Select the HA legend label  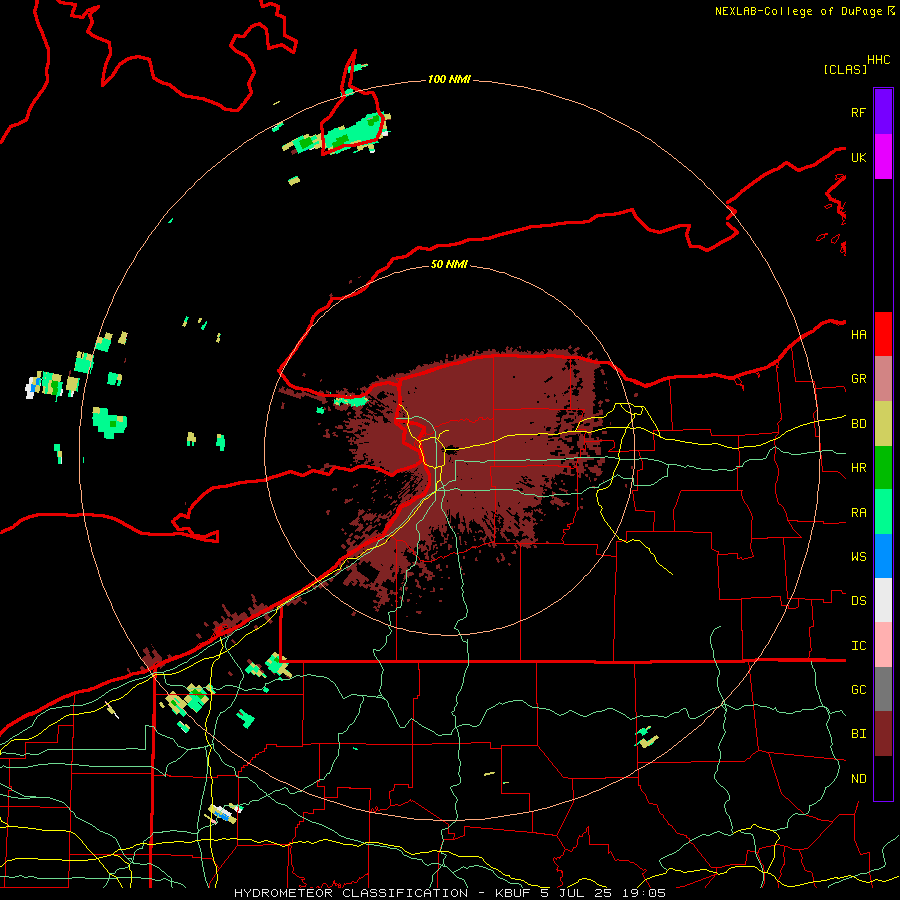[858, 335]
